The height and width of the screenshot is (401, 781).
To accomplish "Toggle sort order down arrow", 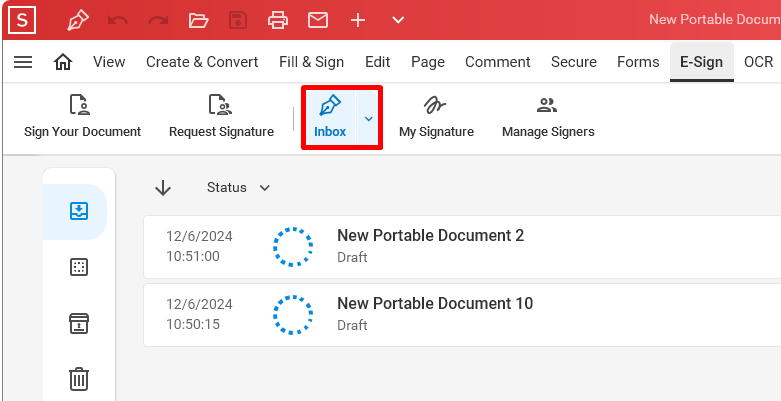I will [163, 188].
